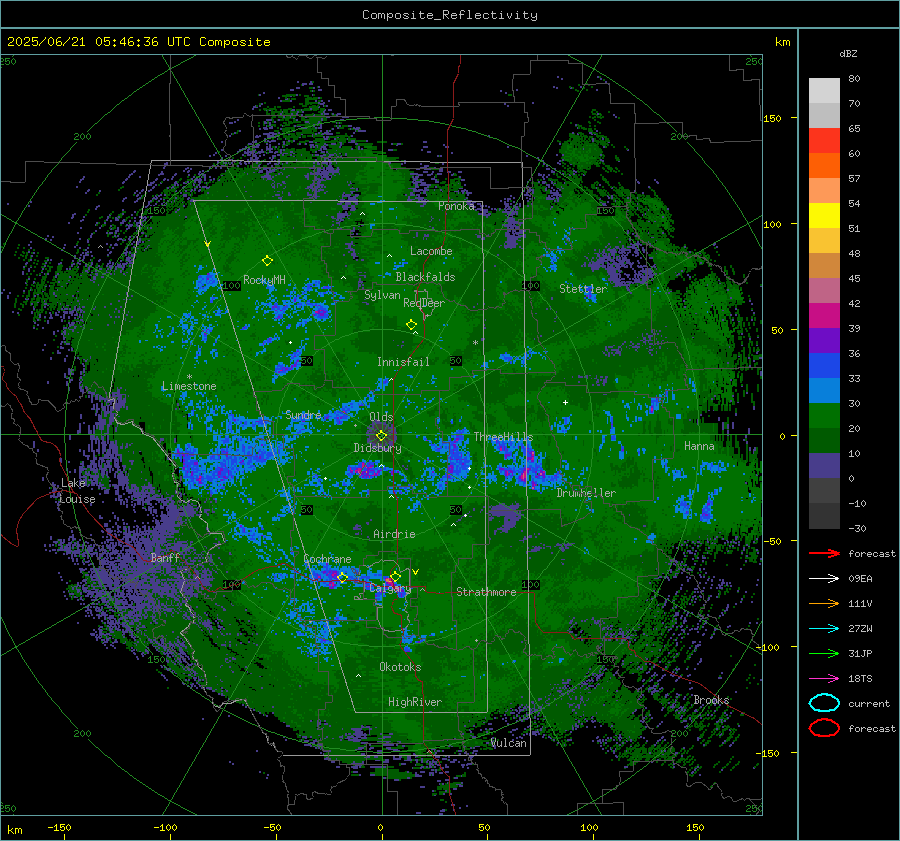Click the lightest gray 80 dBZ swatch
Screen dimensions: 900x841
(x=824, y=90)
